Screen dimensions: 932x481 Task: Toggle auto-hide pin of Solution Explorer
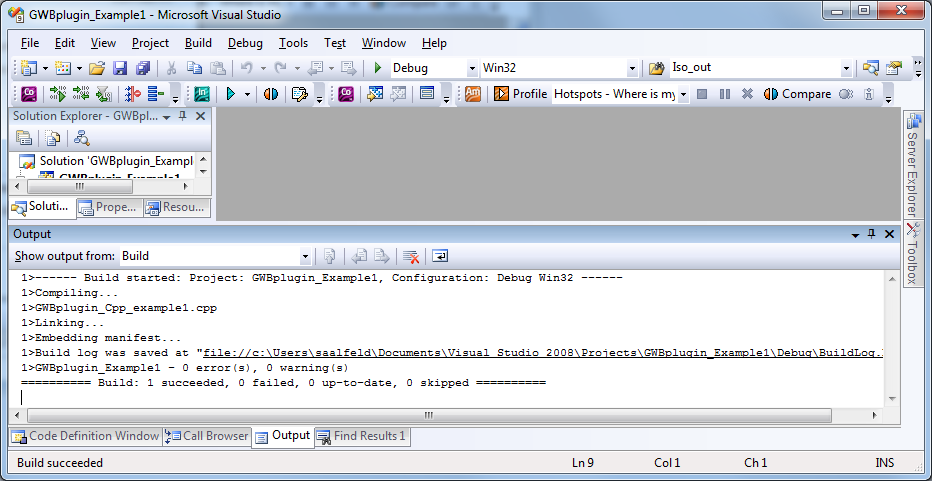click(x=183, y=116)
